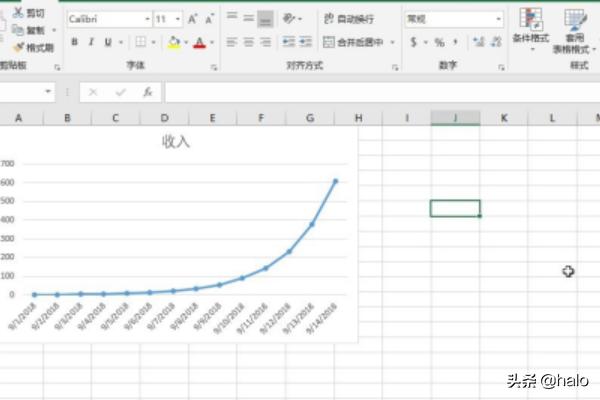Click Align Right icon
Screen dimensions: 600x400
(x=265, y=42)
